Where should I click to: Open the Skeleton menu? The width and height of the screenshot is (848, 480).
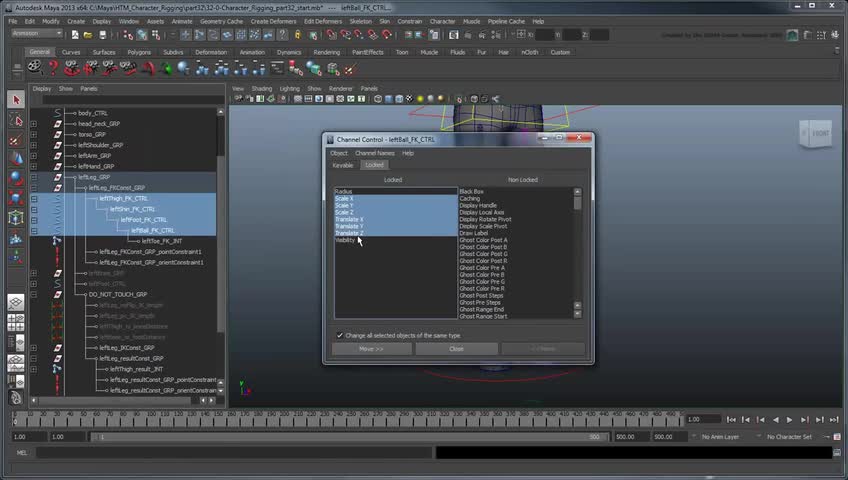coord(360,22)
